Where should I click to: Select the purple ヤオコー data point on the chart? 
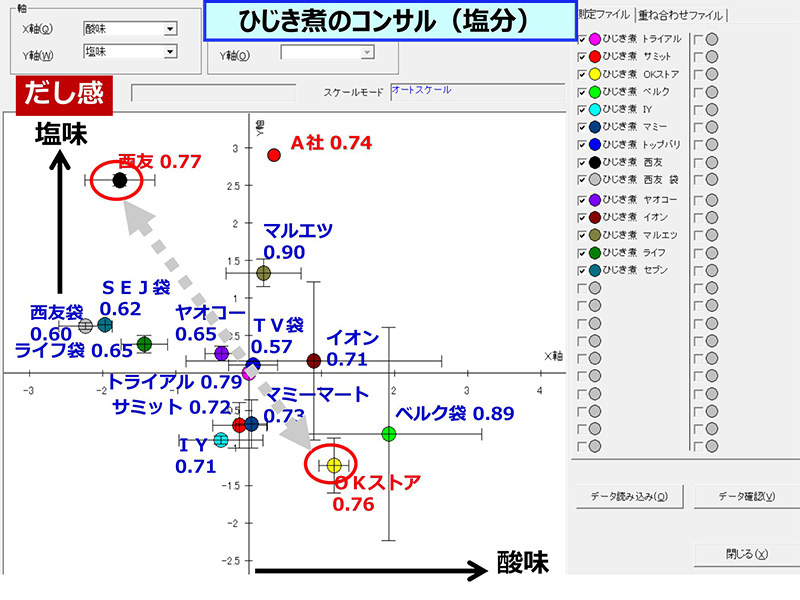click(x=221, y=353)
